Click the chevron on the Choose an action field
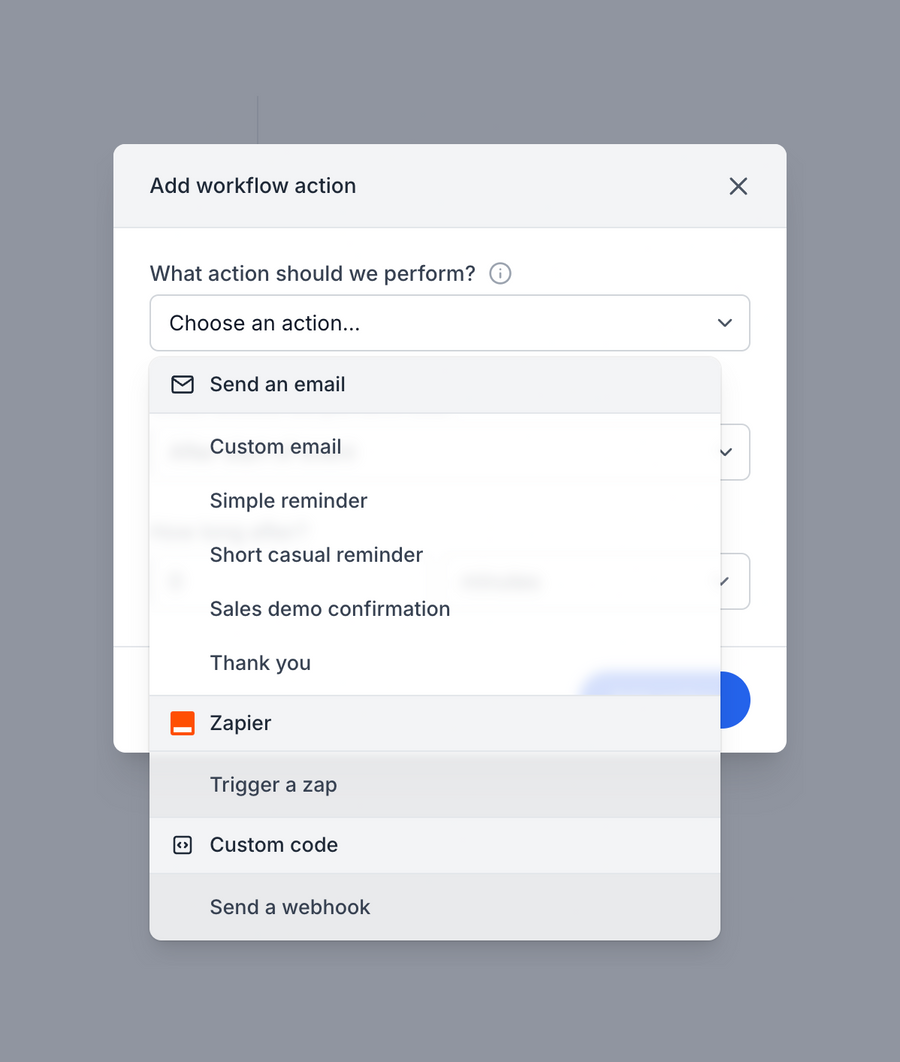 pos(725,323)
